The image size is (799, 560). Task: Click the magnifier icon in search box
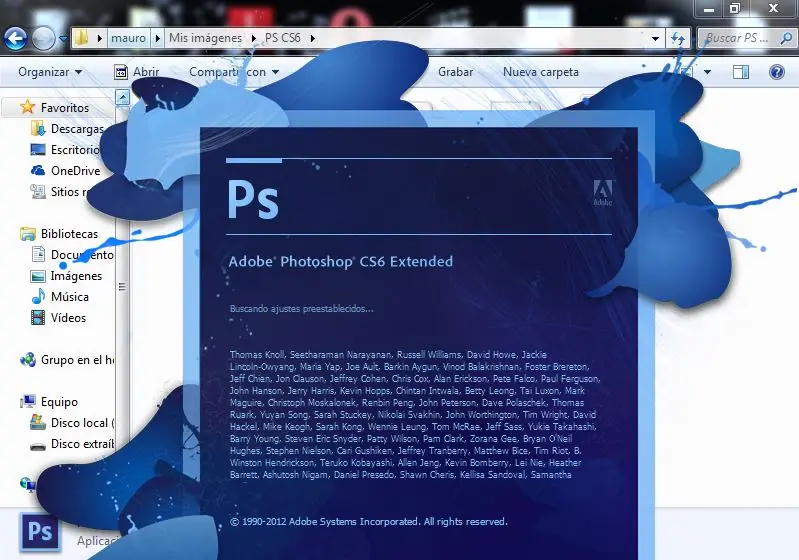pyautogui.click(x=786, y=38)
